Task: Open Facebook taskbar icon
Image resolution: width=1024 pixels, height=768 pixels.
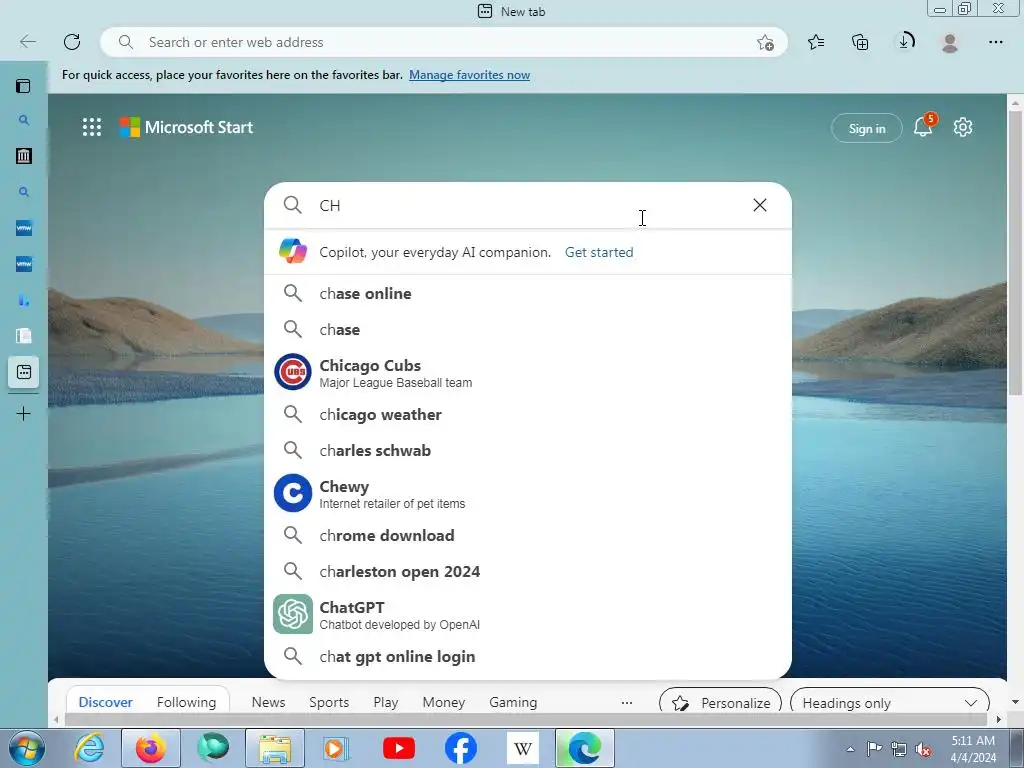Action: (x=460, y=748)
